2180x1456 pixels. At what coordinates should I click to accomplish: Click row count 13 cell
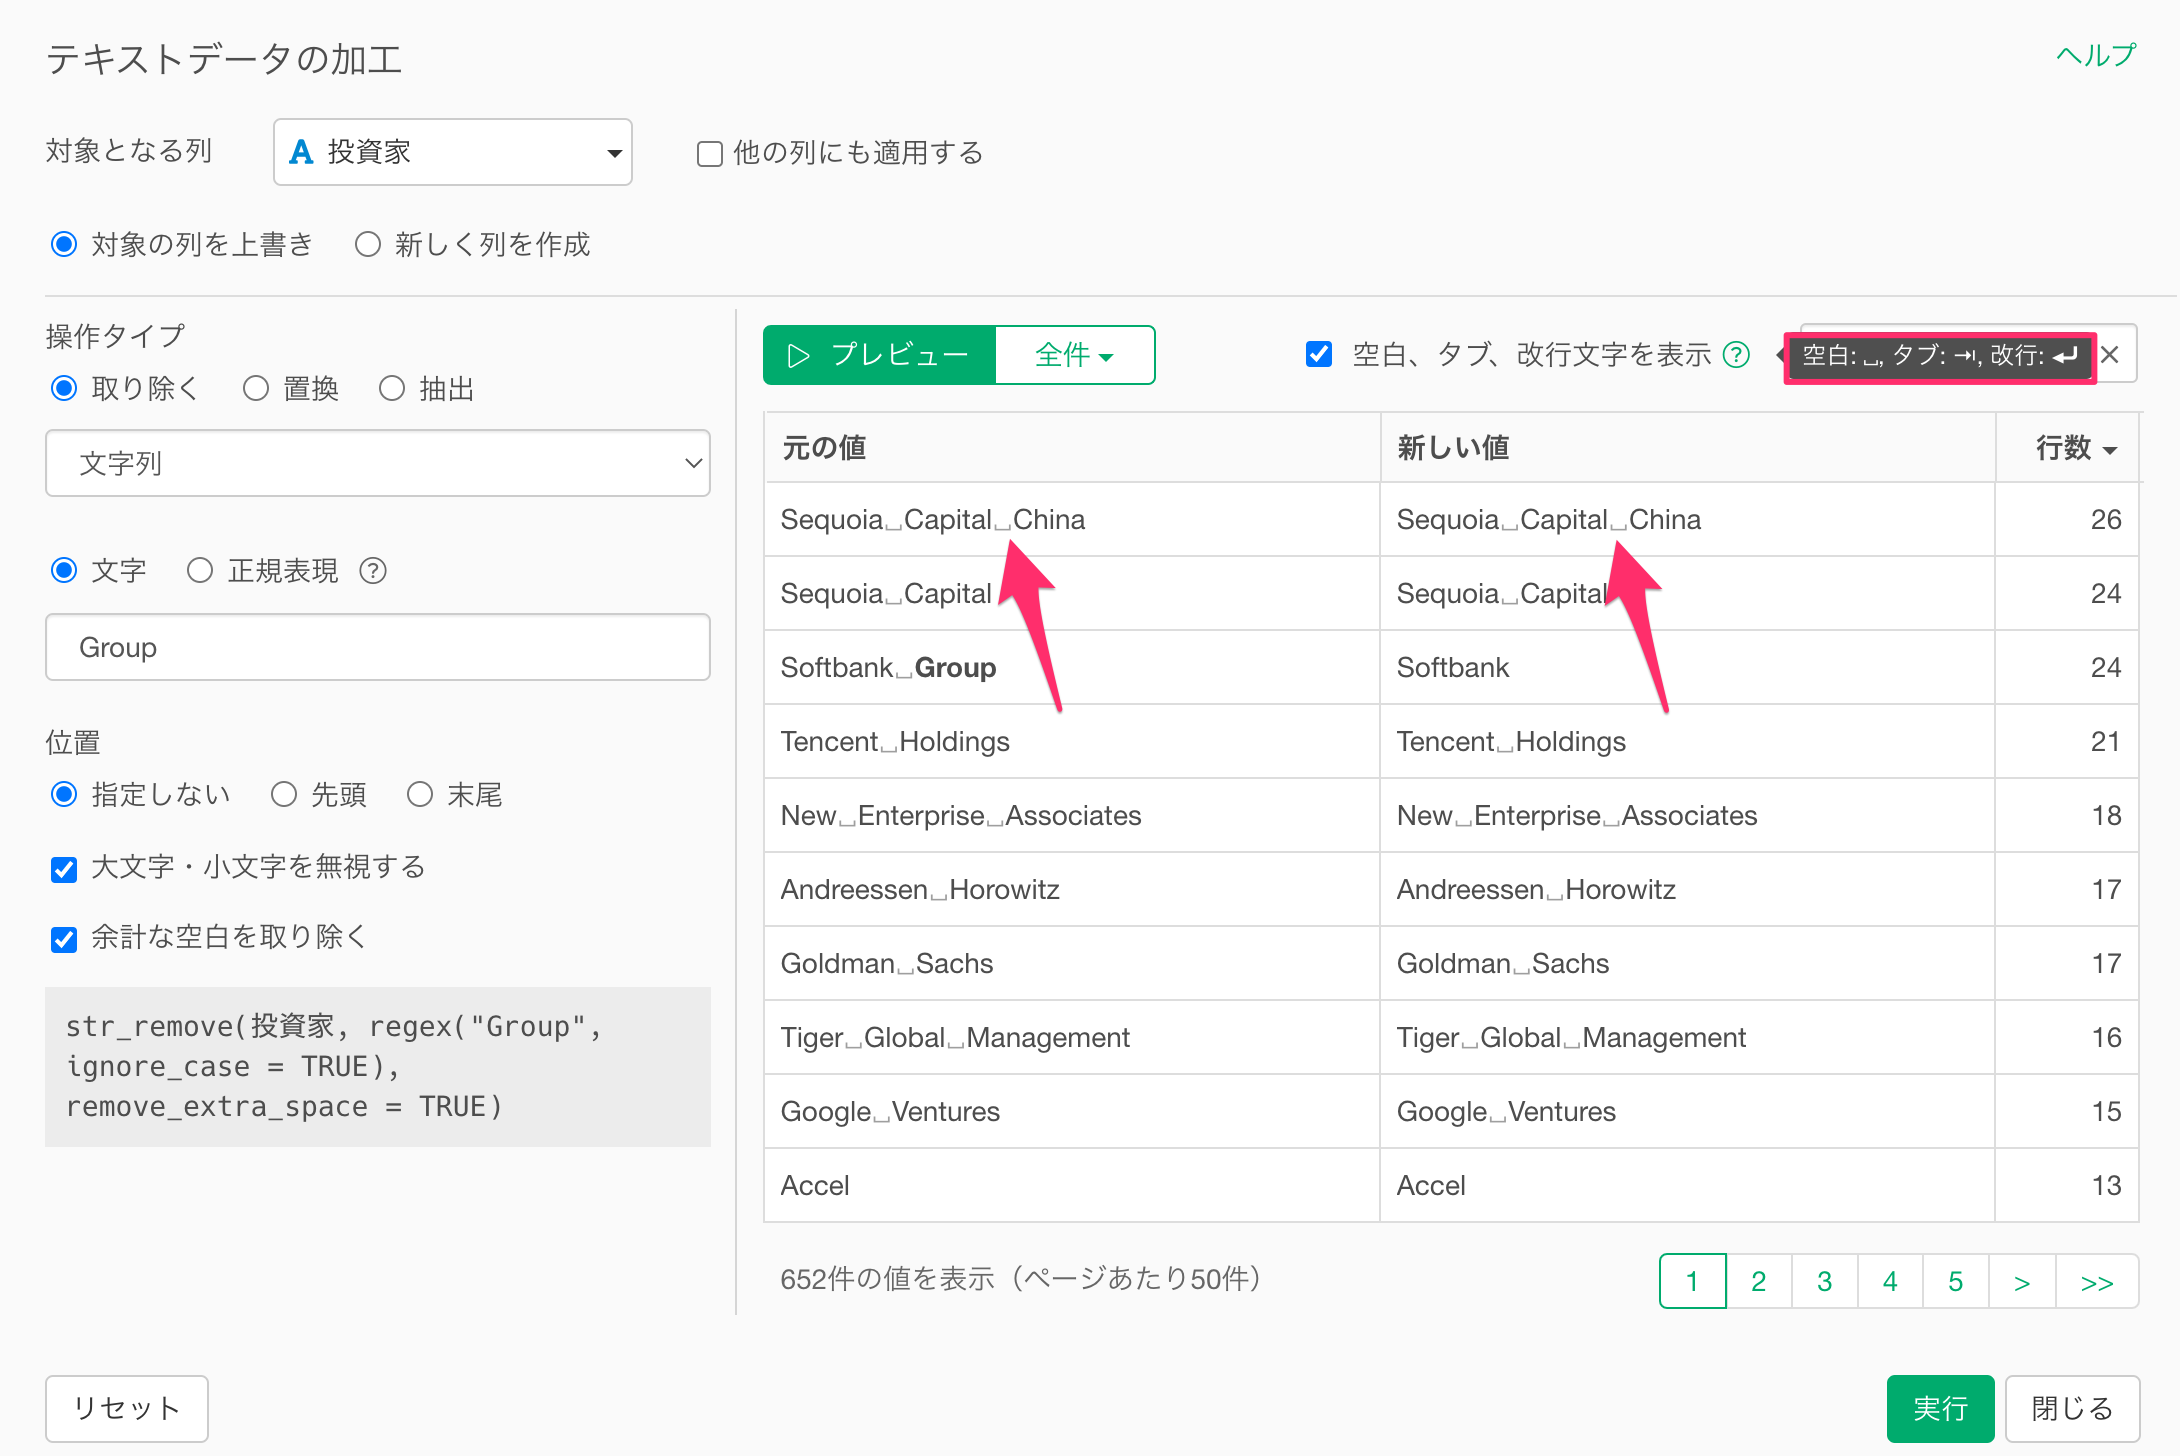pyautogui.click(x=2067, y=1185)
